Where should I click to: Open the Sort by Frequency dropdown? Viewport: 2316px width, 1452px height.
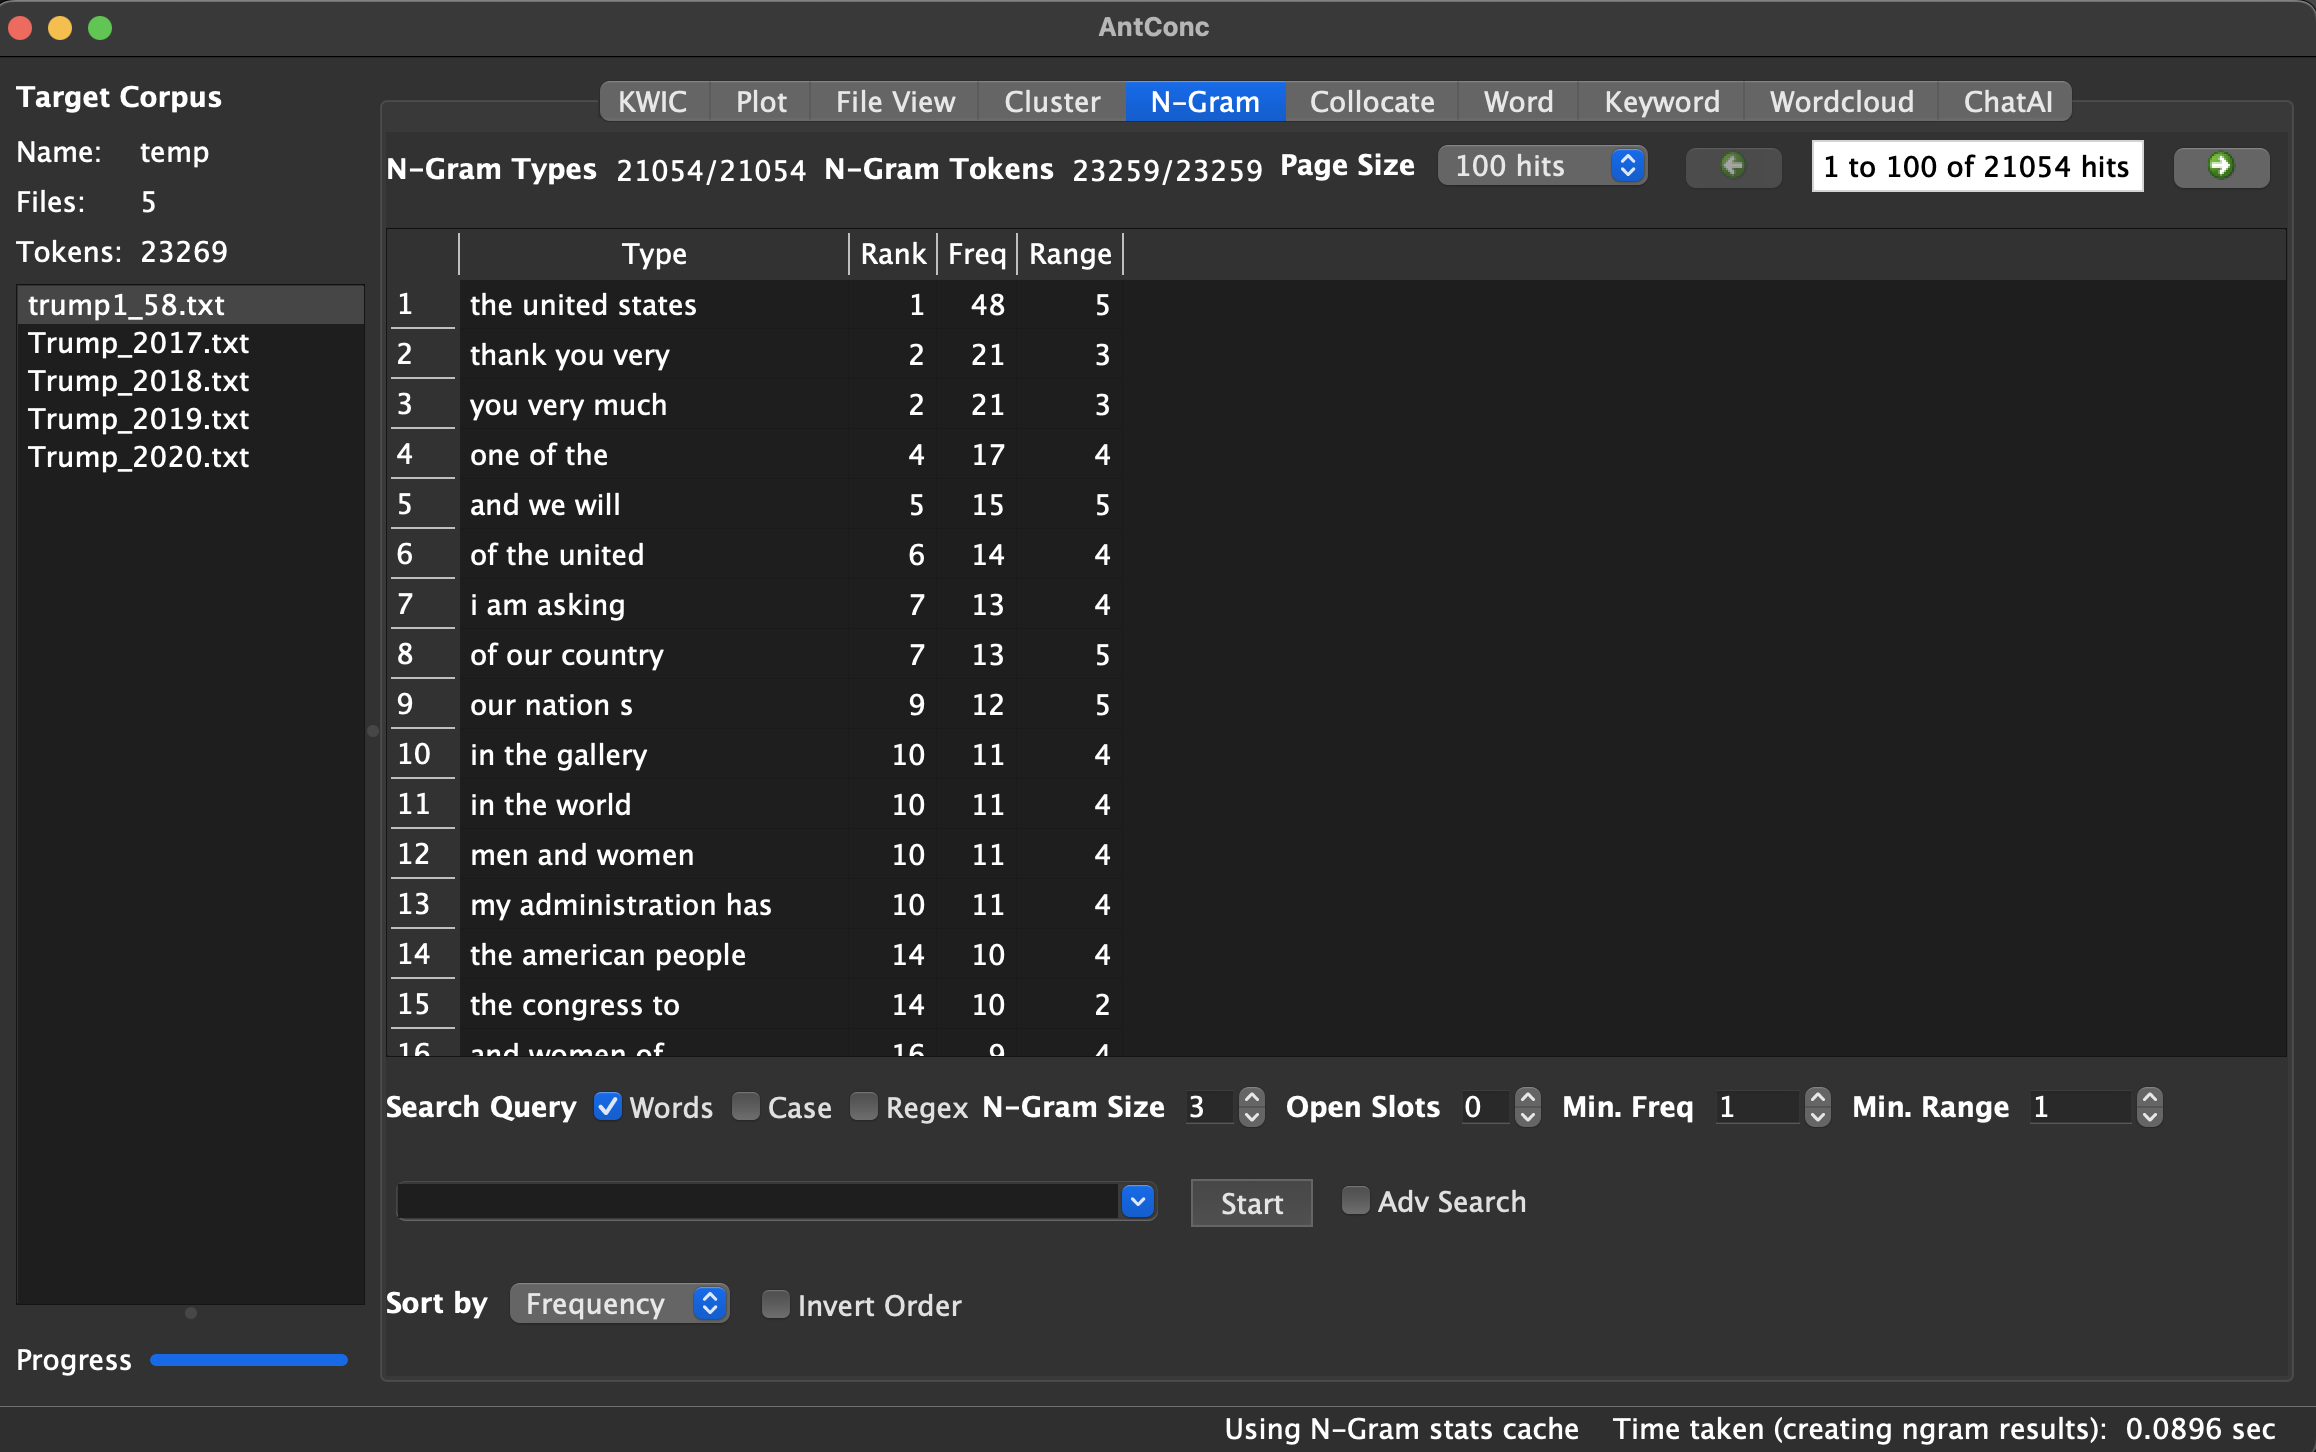point(619,1303)
